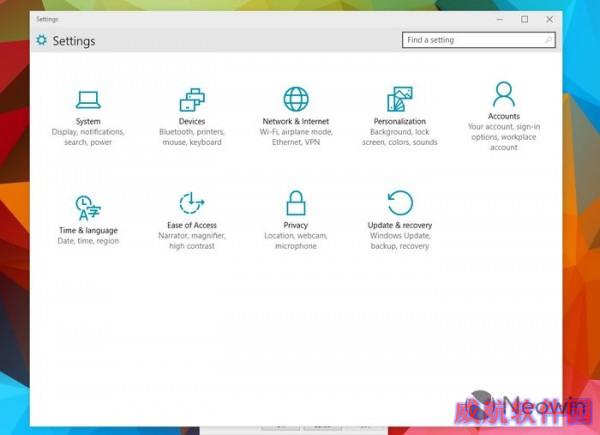The height and width of the screenshot is (435, 600).
Task: Open the Personalization picture icon
Action: pyautogui.click(x=400, y=99)
